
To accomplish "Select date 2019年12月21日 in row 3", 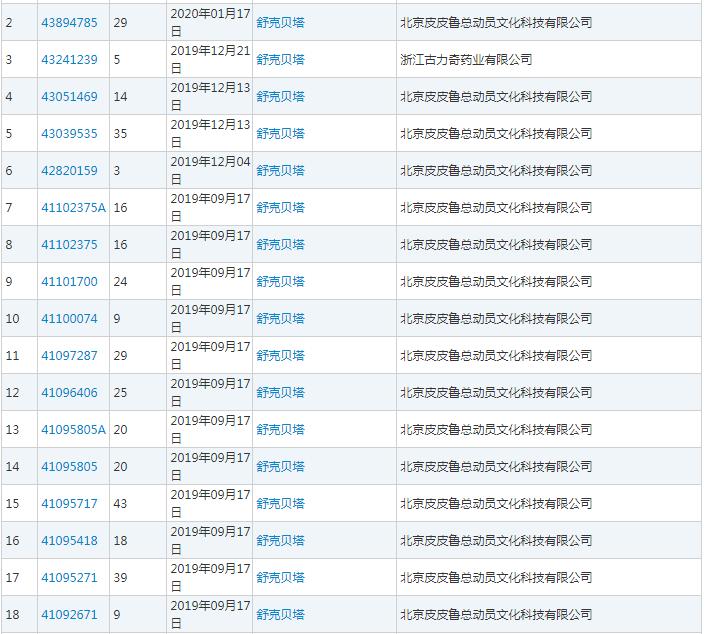I will click(x=210, y=59).
